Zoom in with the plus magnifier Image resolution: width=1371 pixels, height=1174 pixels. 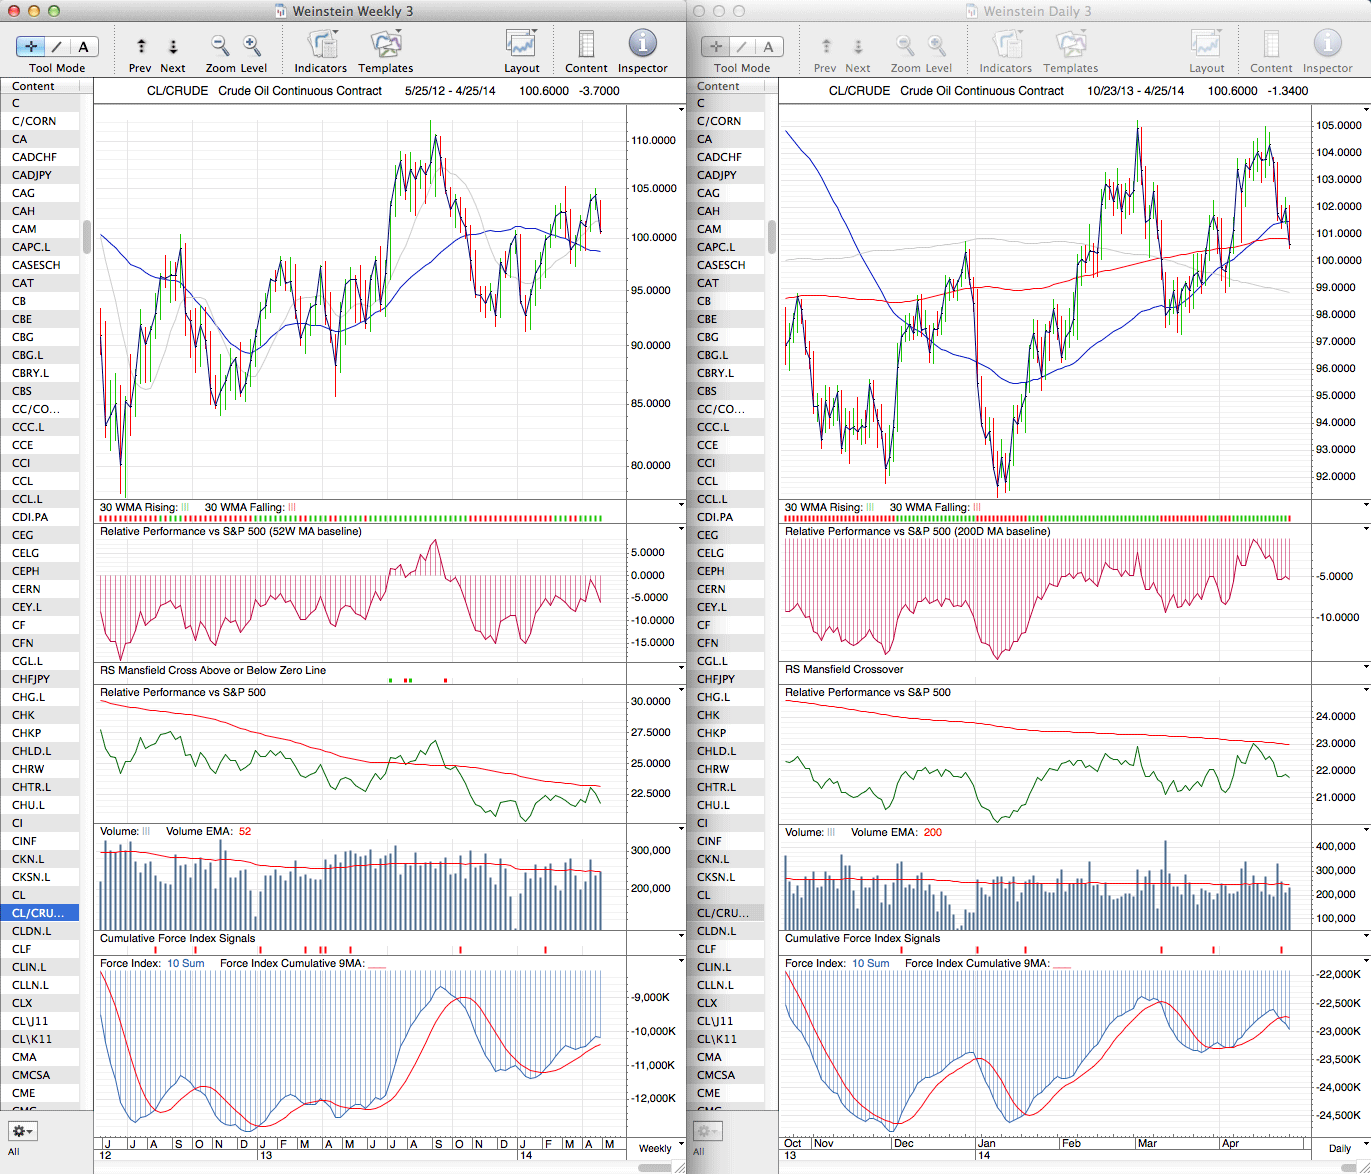coord(252,45)
